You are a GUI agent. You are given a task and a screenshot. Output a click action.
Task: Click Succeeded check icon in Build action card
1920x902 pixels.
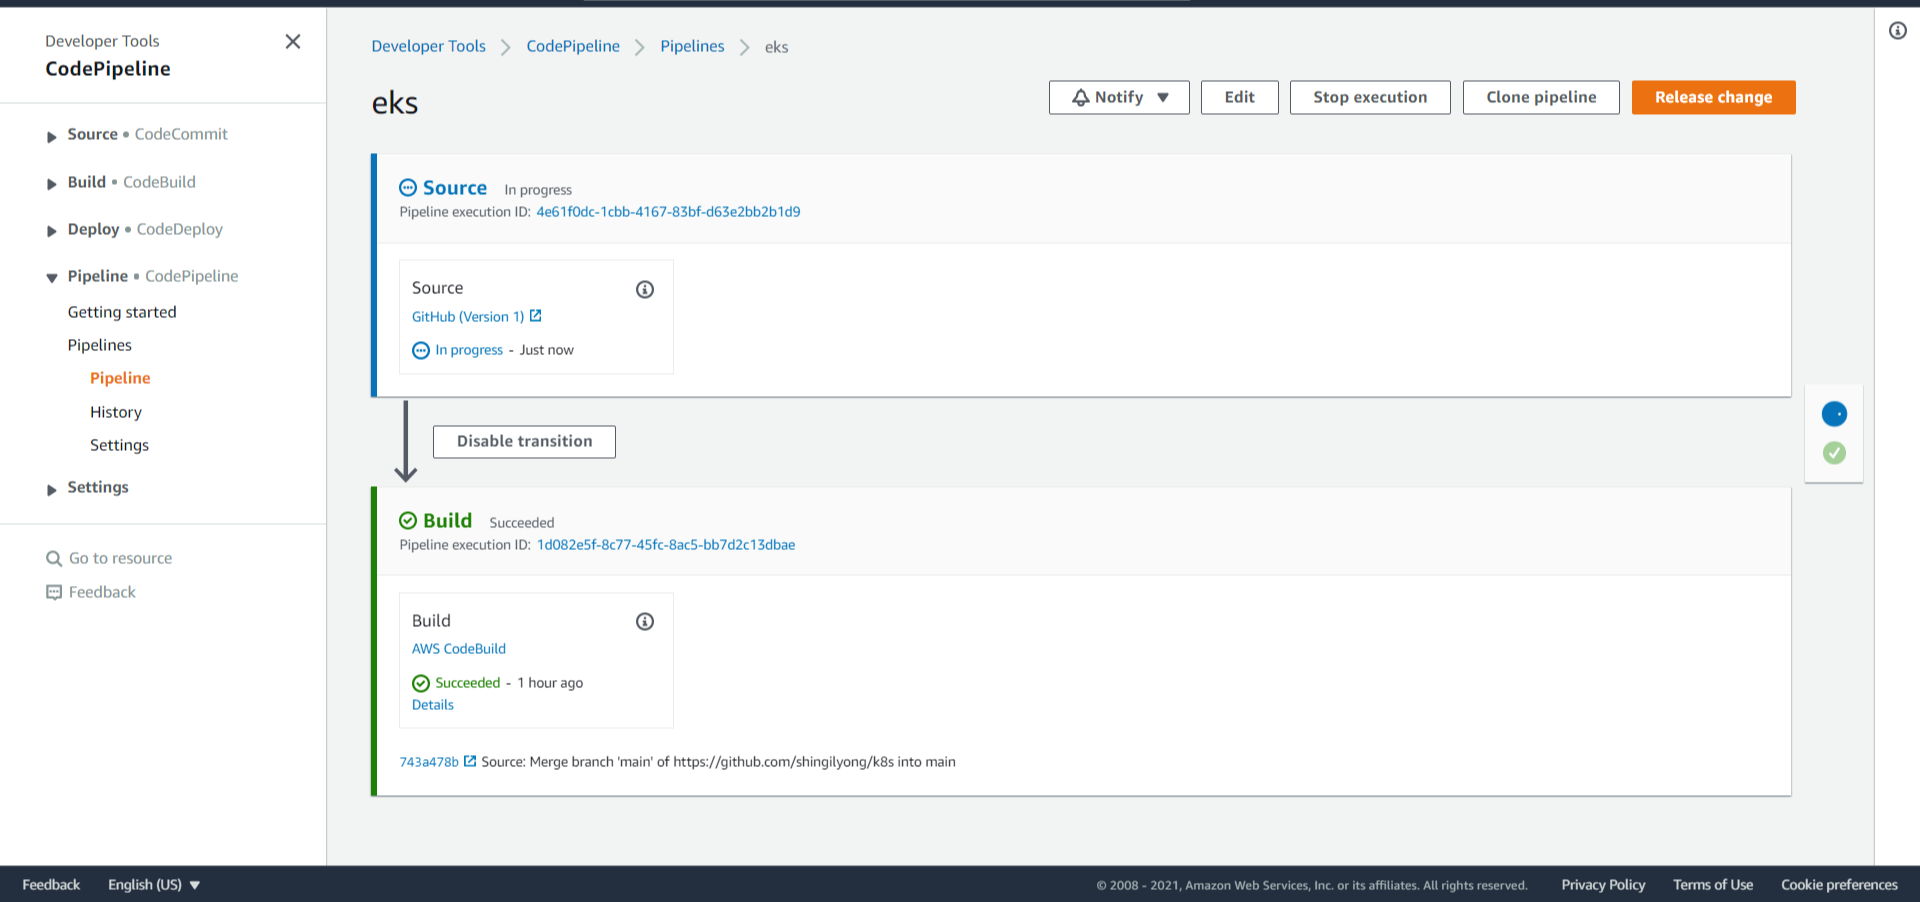coord(421,683)
